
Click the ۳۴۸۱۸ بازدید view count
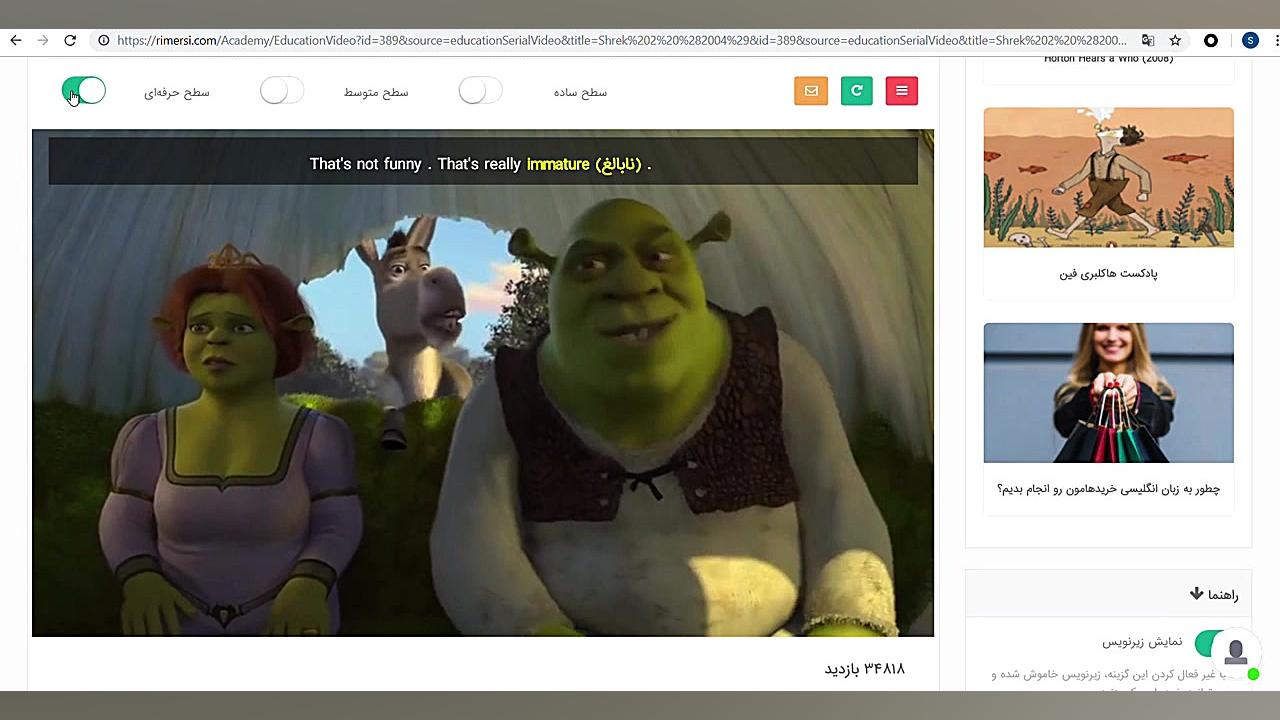865,668
